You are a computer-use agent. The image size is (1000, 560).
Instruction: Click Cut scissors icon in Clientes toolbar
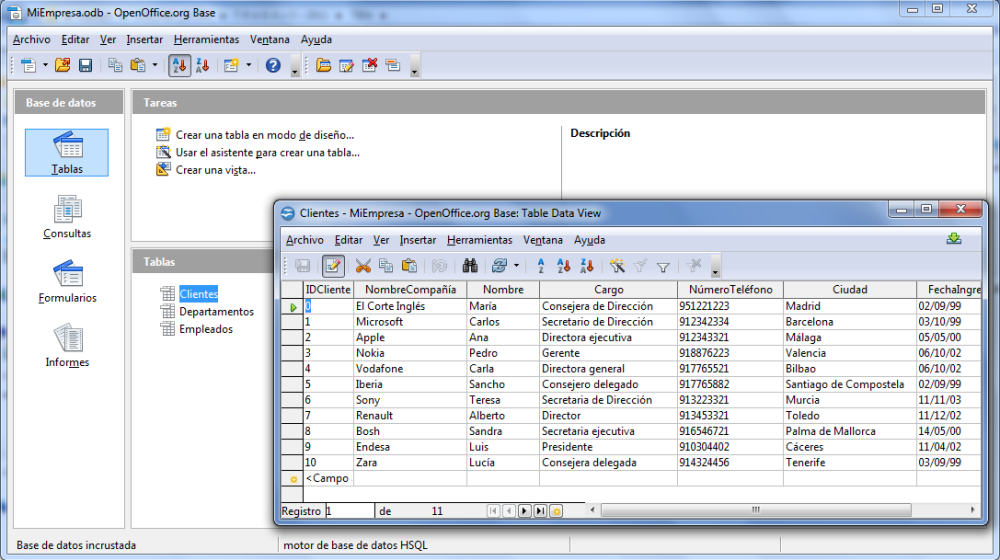pos(363,266)
